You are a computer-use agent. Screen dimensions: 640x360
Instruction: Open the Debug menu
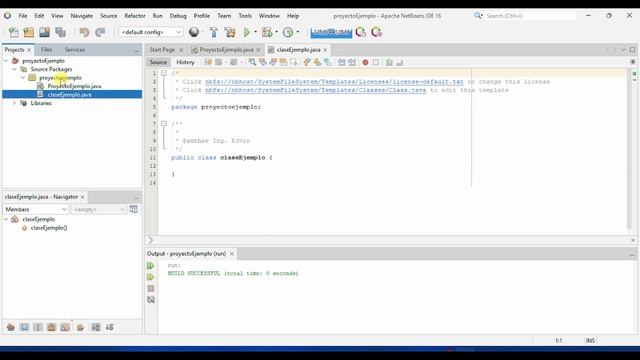178,16
